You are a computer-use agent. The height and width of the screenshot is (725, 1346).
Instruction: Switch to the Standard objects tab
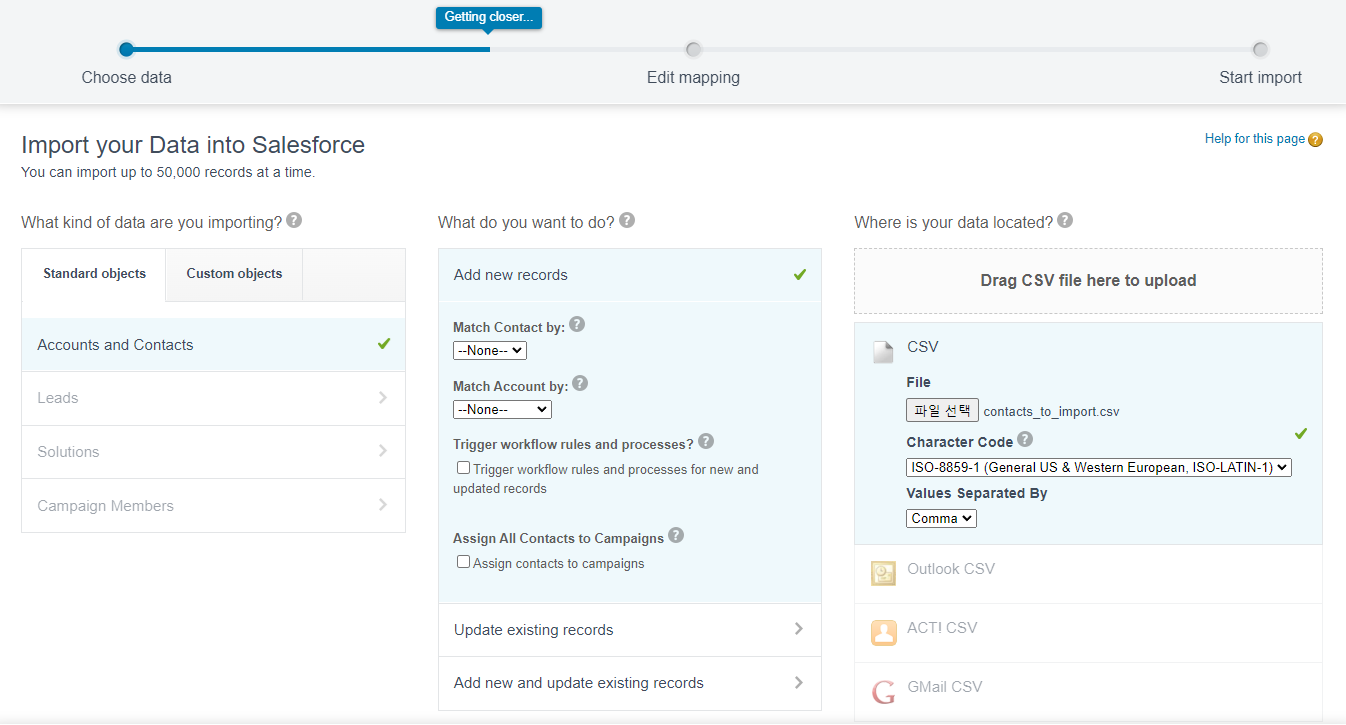click(x=94, y=274)
